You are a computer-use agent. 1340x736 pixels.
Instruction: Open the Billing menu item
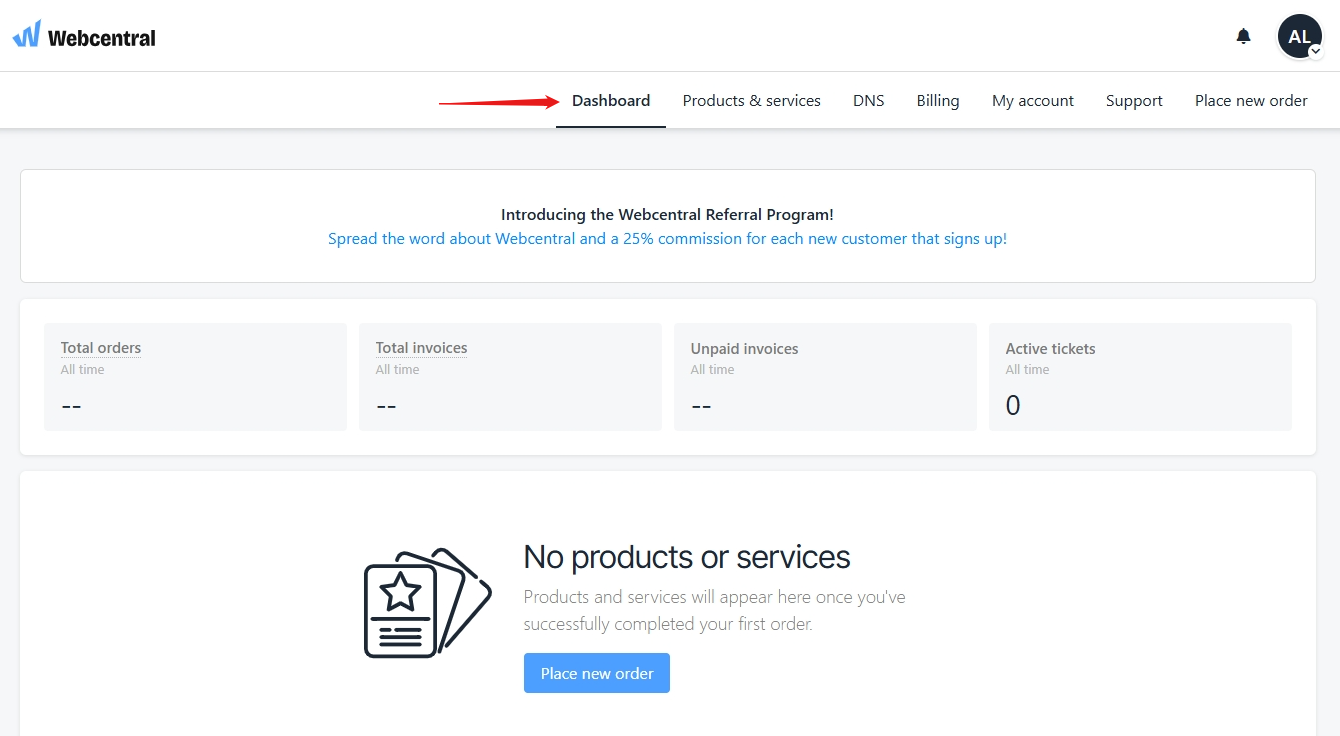937,100
